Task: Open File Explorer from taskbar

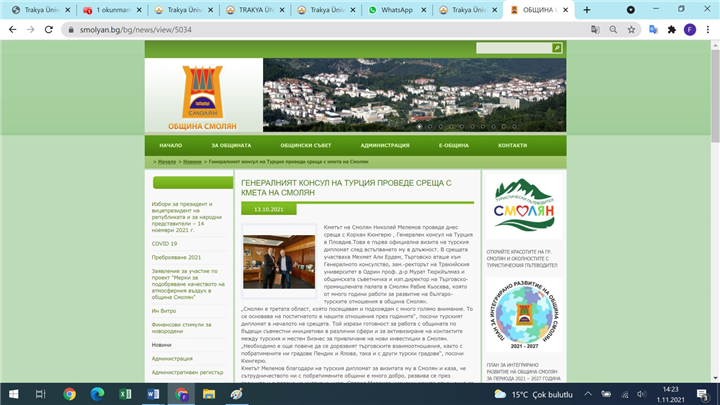Action: (x=209, y=394)
